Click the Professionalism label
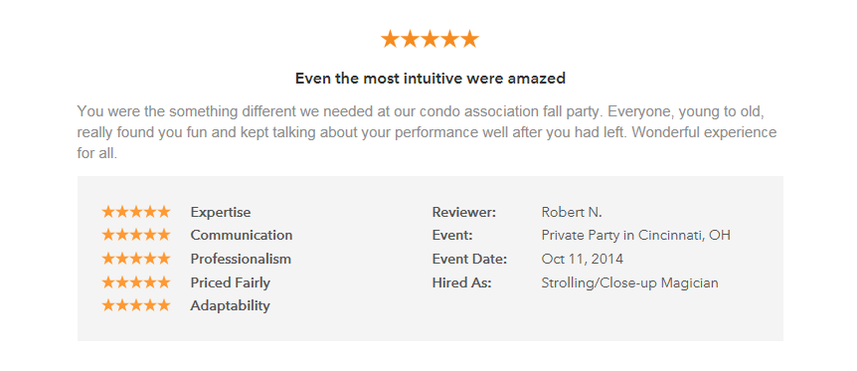The image size is (857, 371). click(x=240, y=259)
